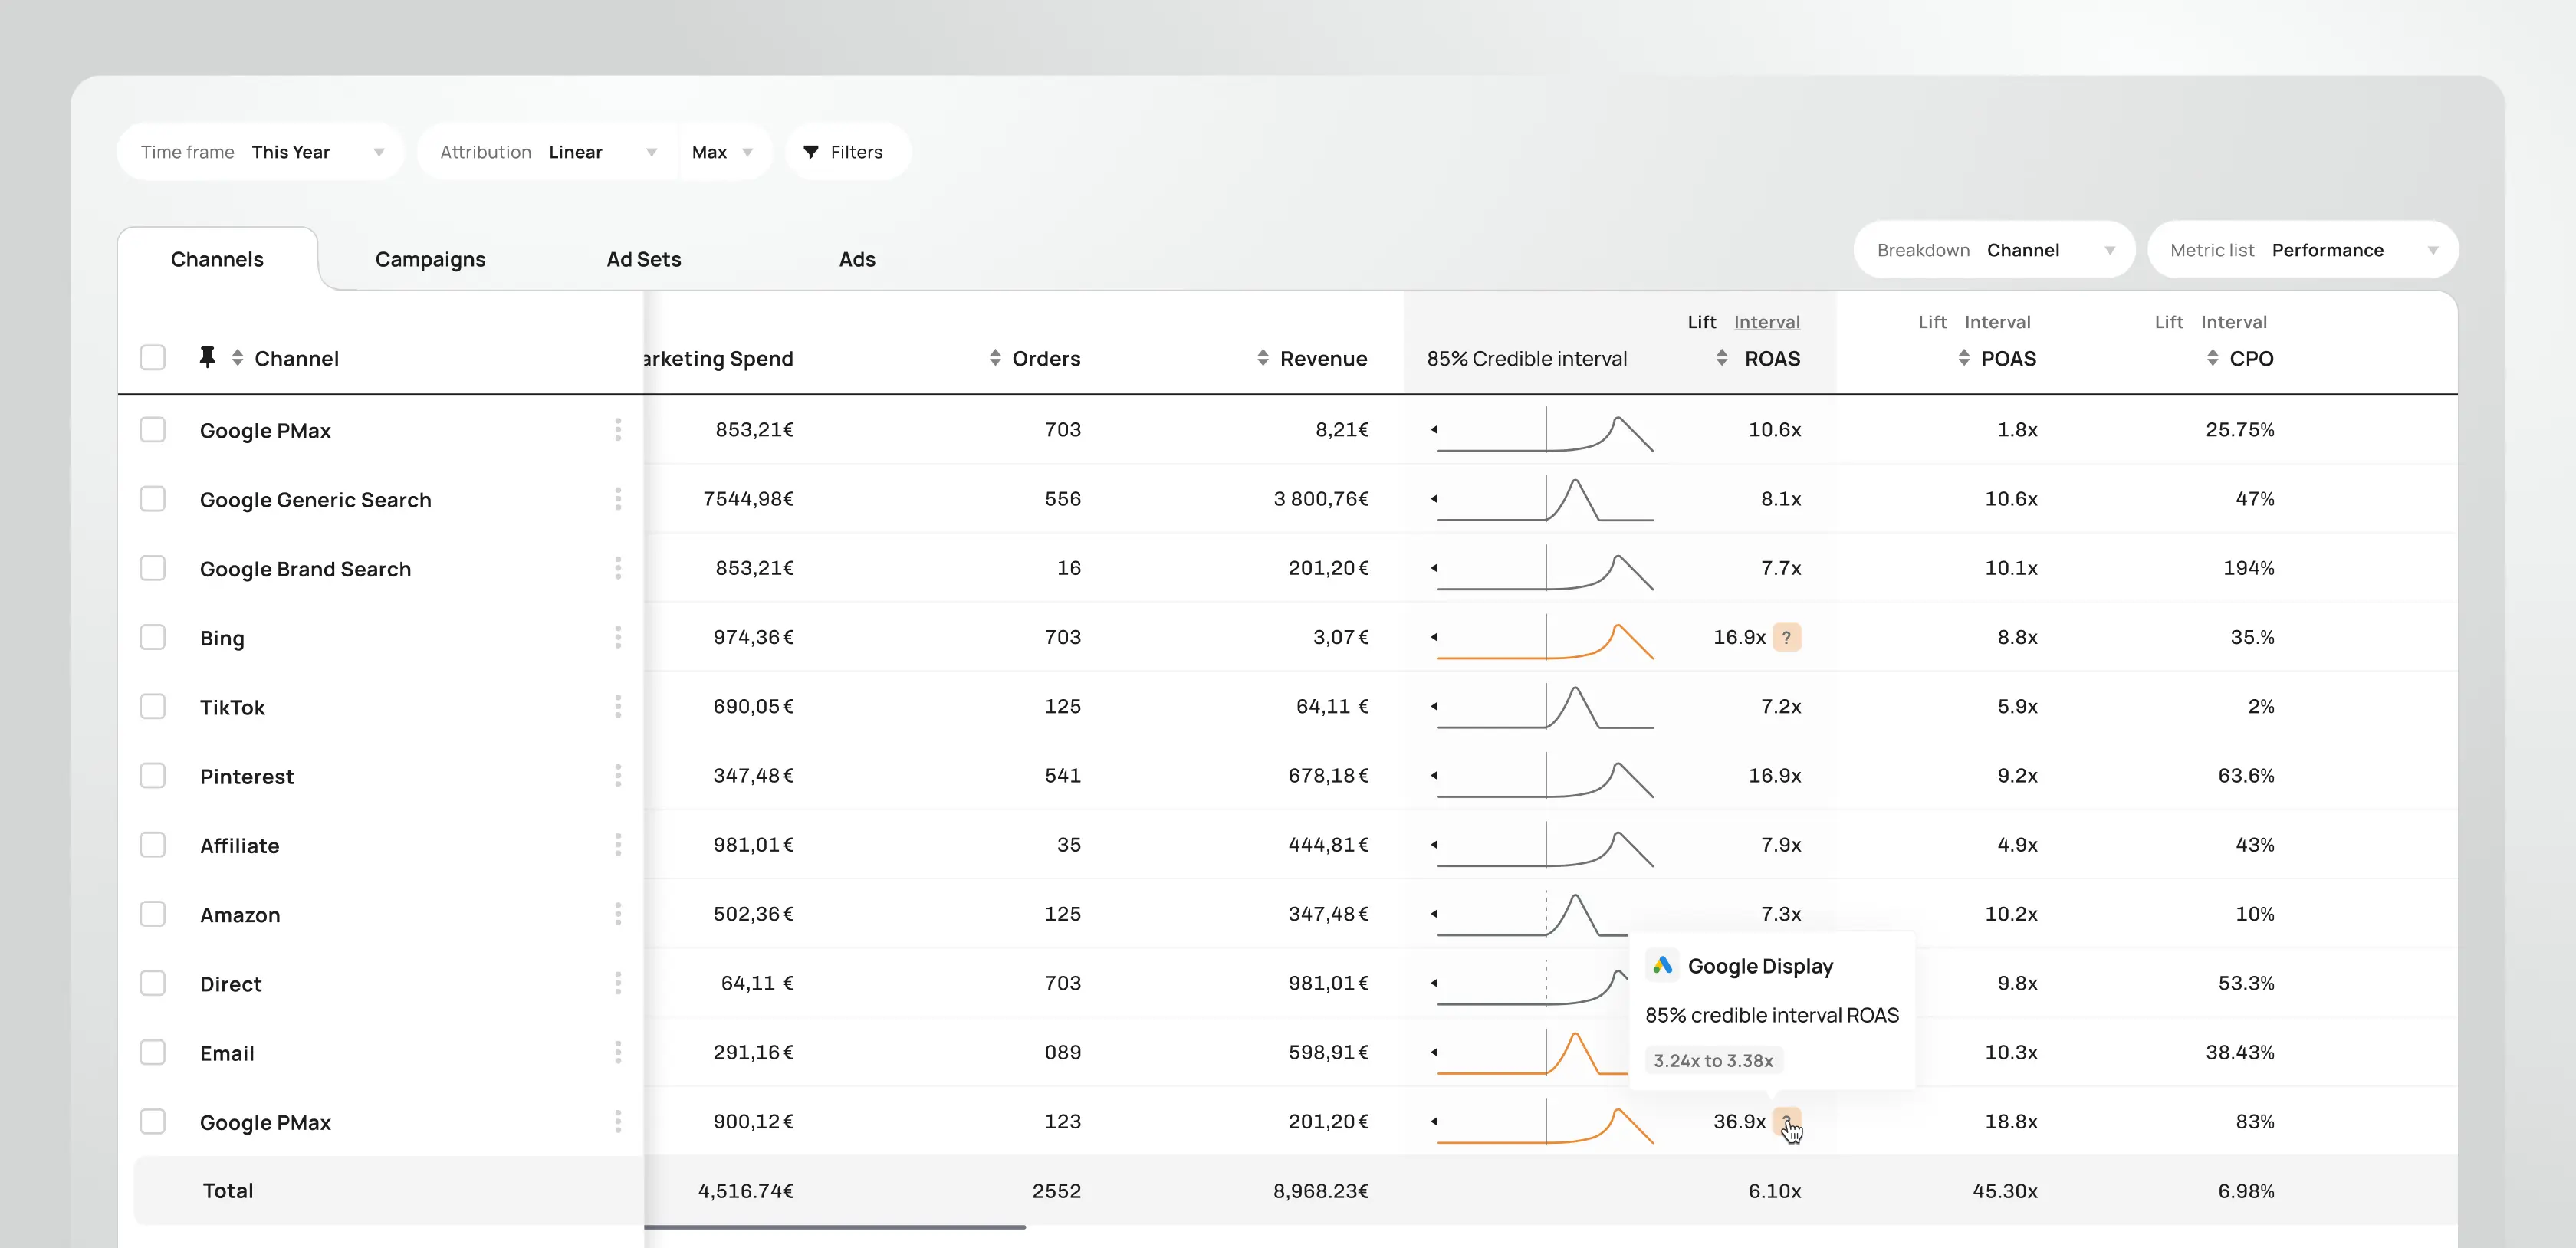Click sort arrows next to ROAS header
Screen dimensions: 2576x1248
point(1722,358)
